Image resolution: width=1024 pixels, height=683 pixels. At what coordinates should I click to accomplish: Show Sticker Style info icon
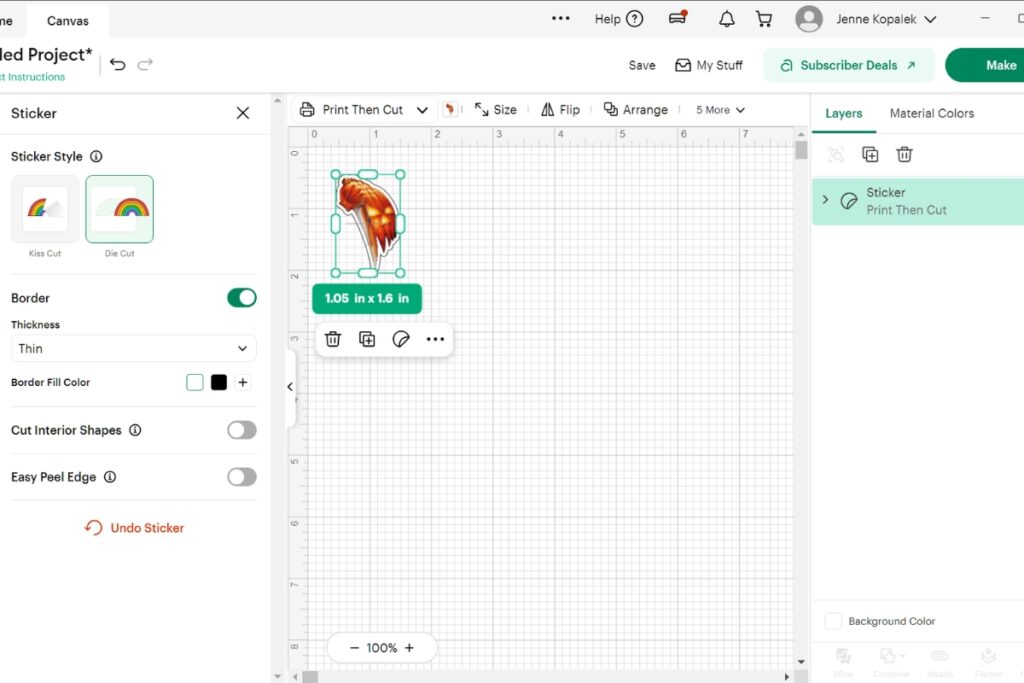[96, 156]
